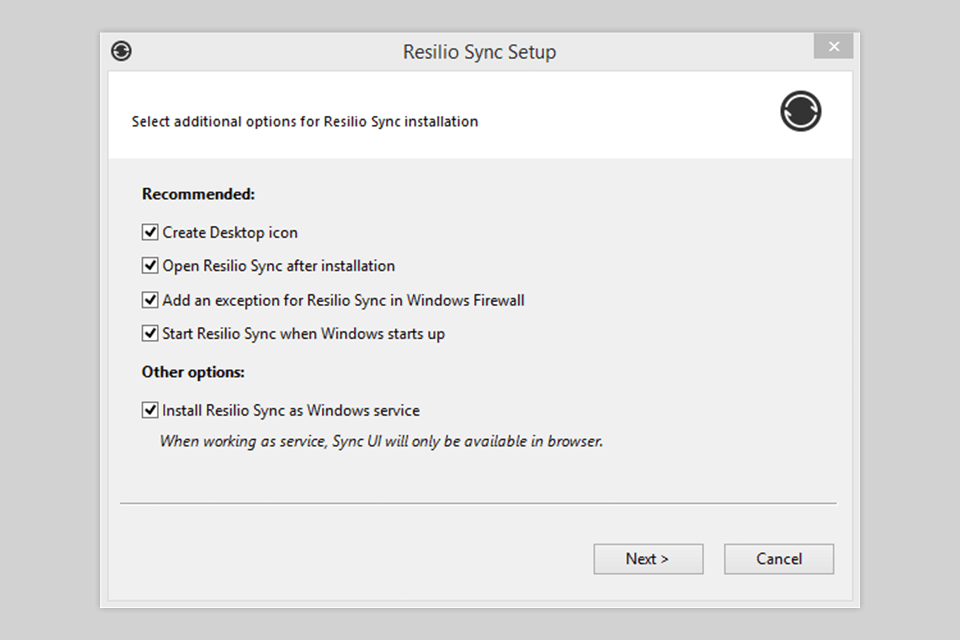
Task: Click the italic note about Sync UI in browser
Action: click(x=381, y=441)
